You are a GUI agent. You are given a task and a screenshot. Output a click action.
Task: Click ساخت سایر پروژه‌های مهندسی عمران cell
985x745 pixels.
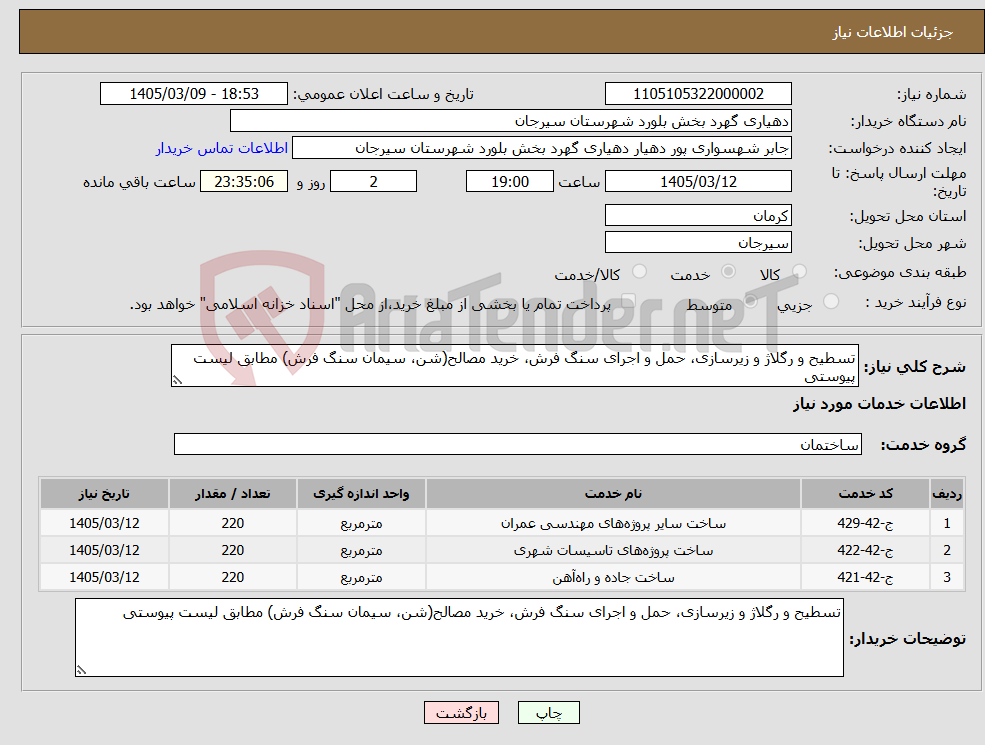click(613, 523)
